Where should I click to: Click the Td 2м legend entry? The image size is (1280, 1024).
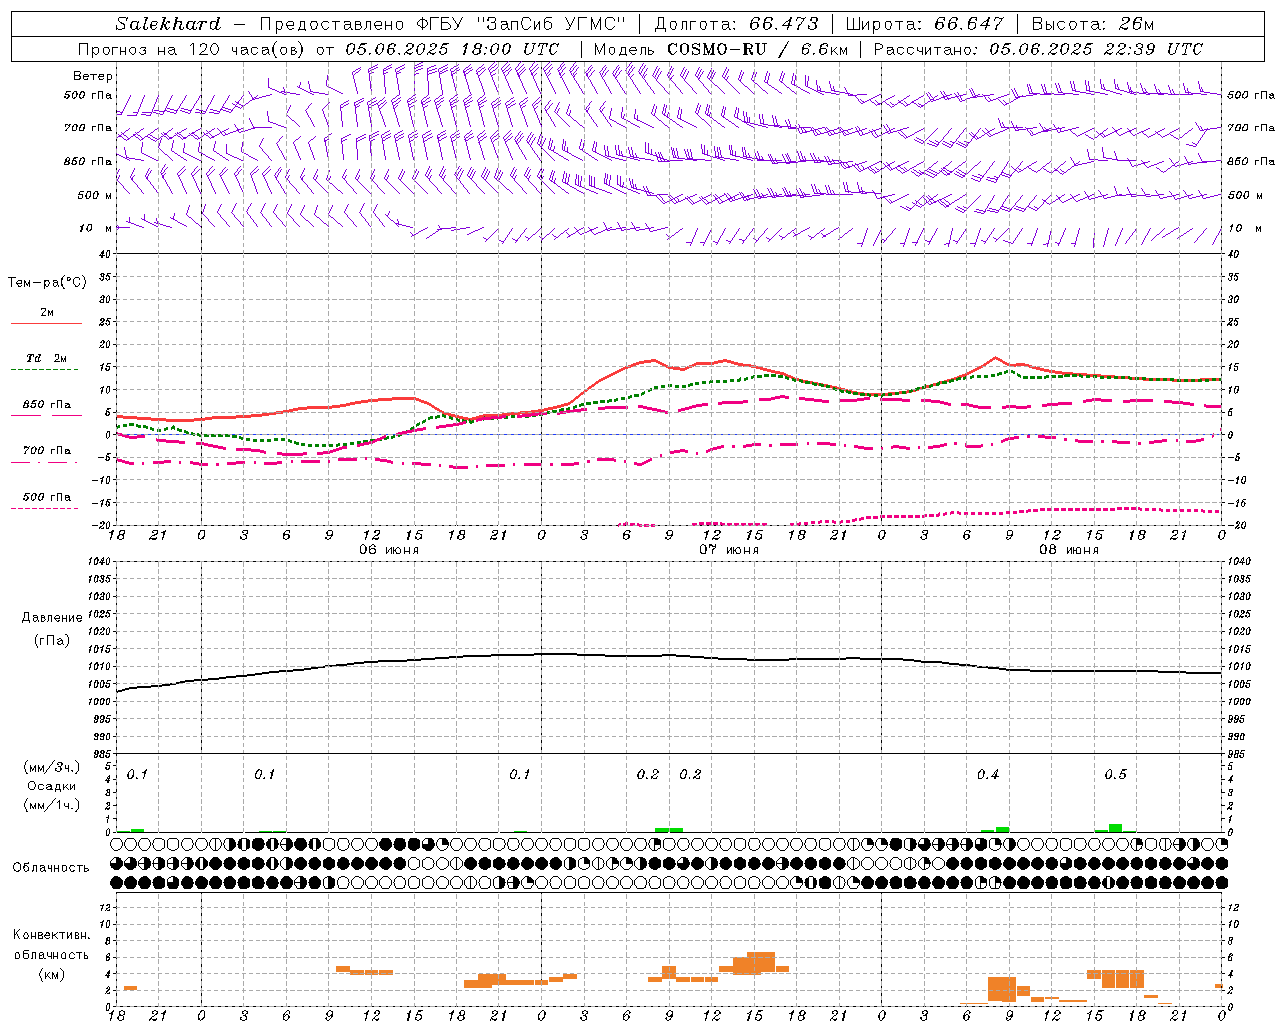point(47,358)
